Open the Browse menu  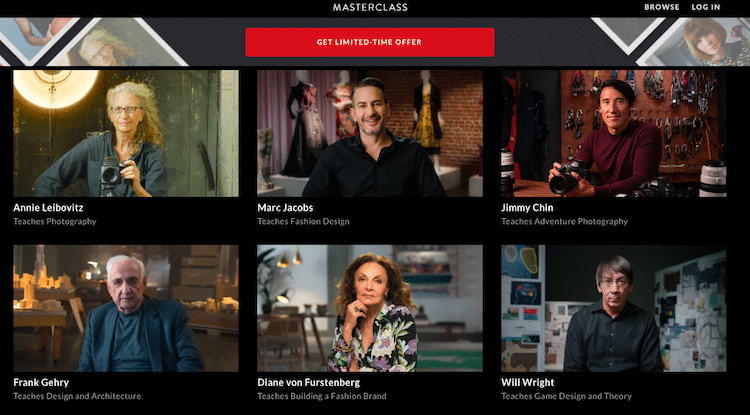pyautogui.click(x=662, y=7)
